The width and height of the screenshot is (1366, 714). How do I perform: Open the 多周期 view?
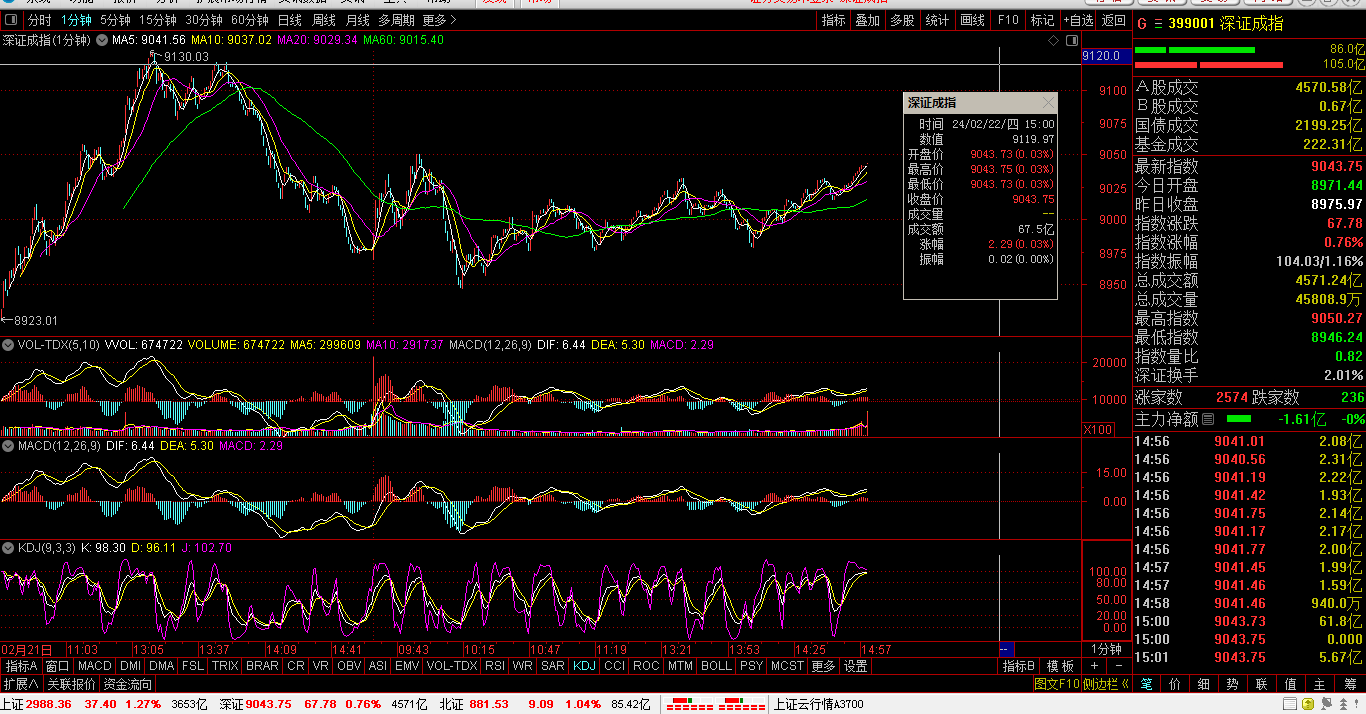(397, 20)
